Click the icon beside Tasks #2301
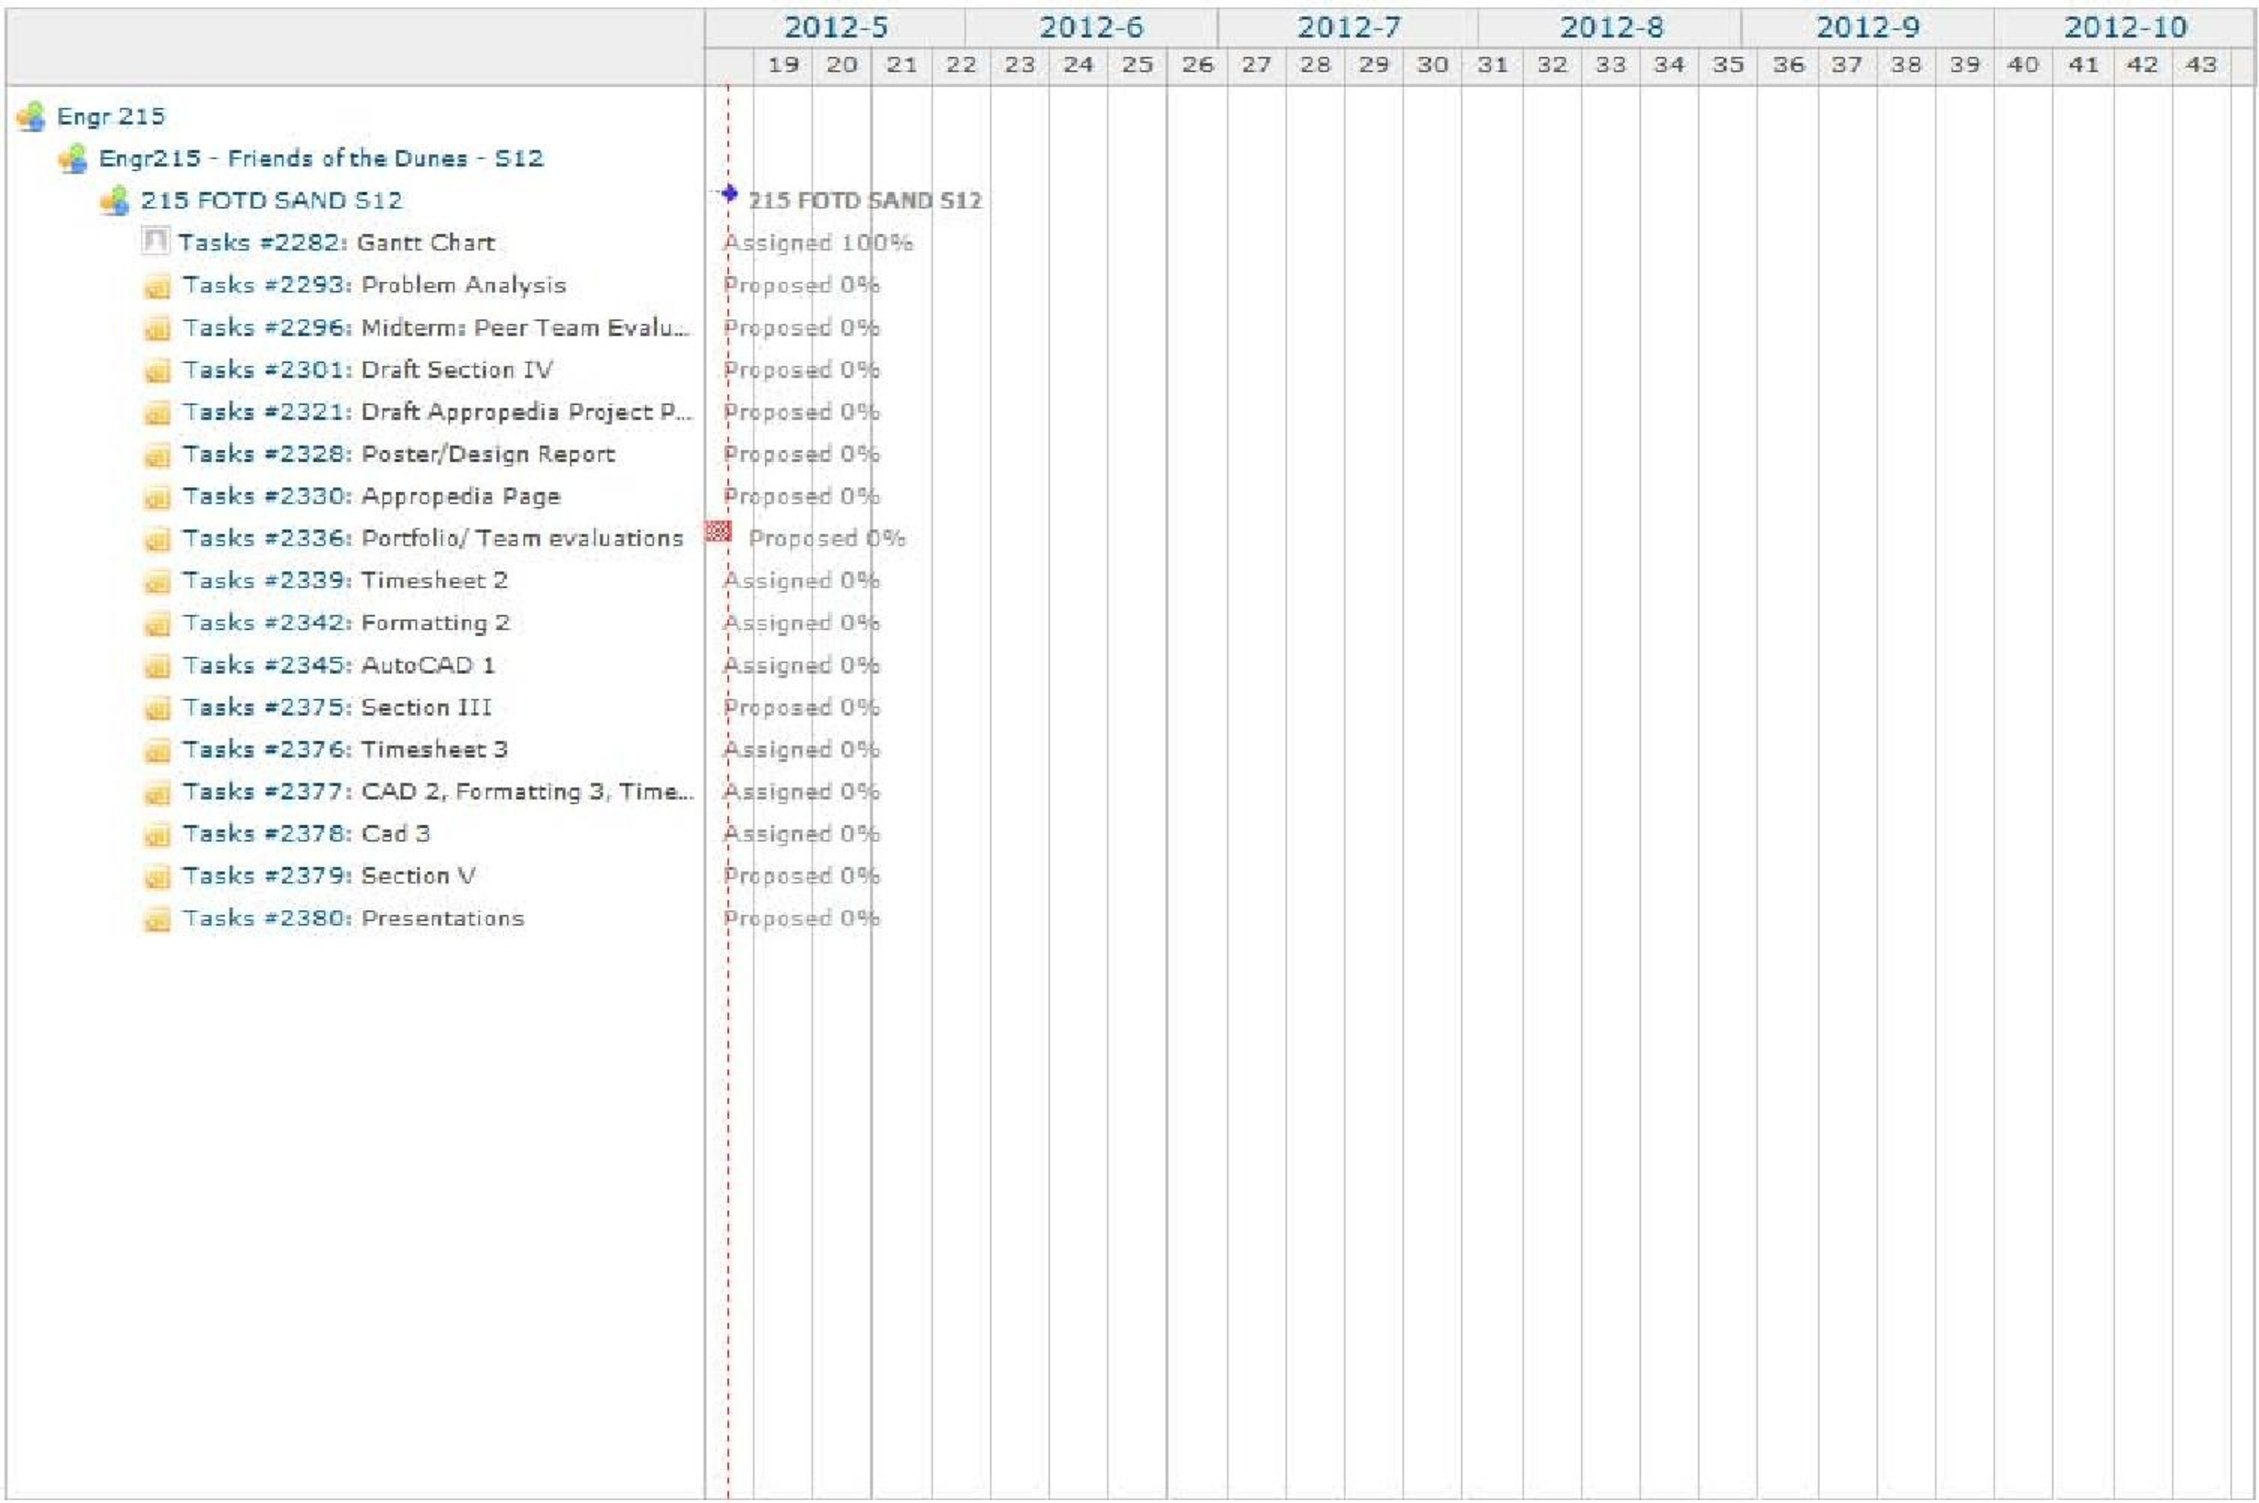Screen dimensions: 2259x1503 (157, 371)
